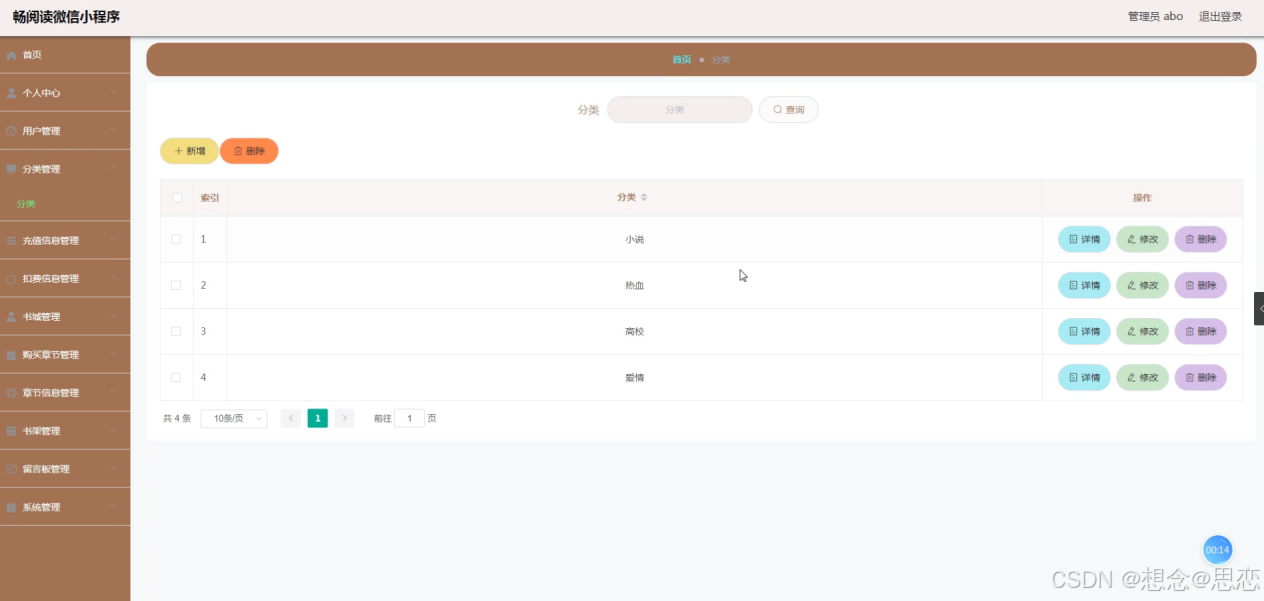
Task: Click purple 删除 for the 爱情 row
Action: pos(1200,377)
